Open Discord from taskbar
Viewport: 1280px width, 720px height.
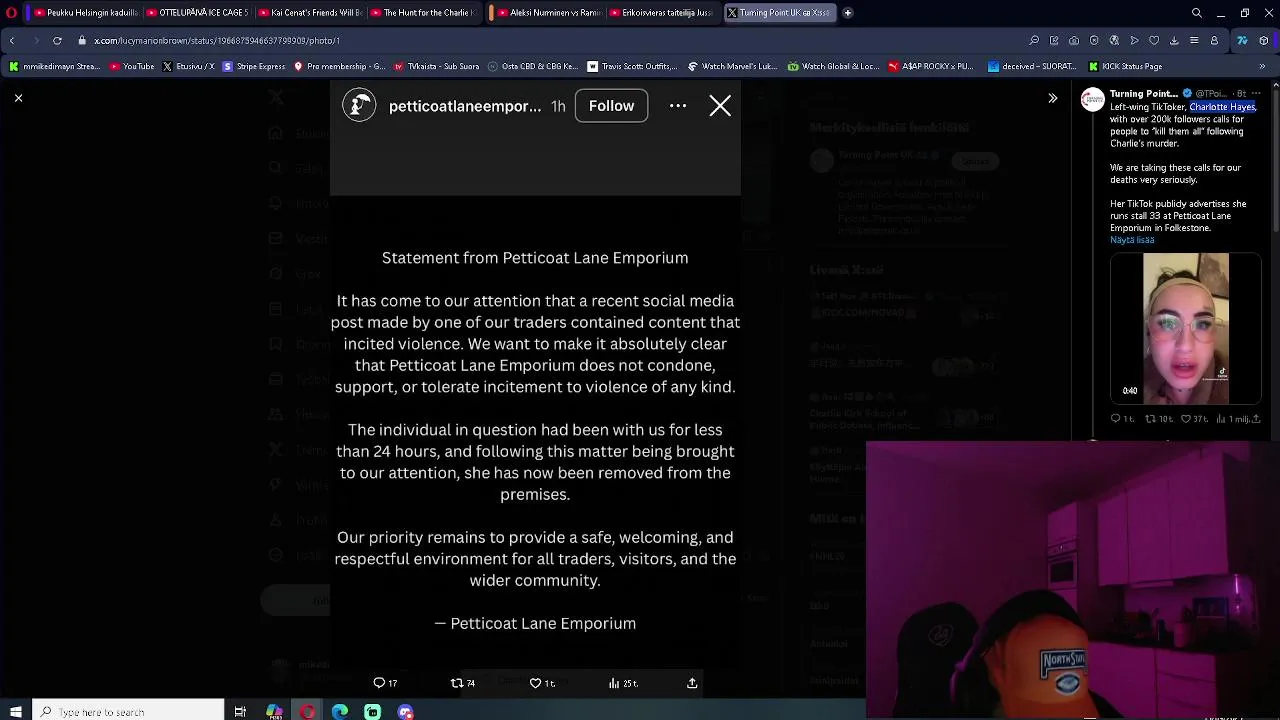click(x=405, y=712)
